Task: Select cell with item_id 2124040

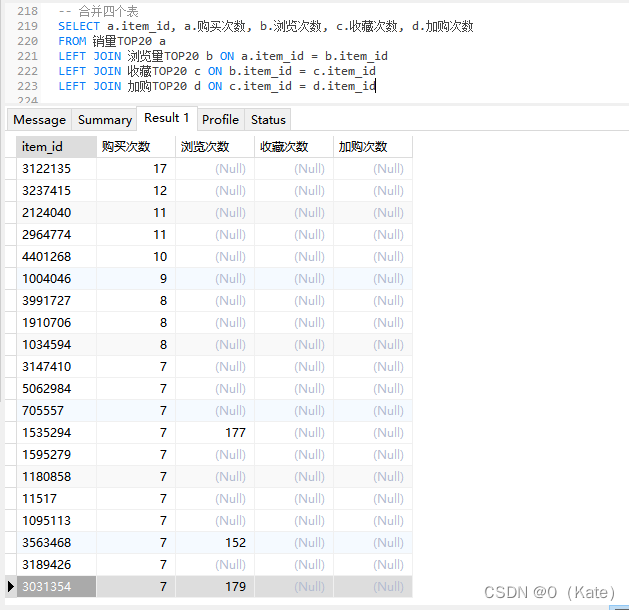Action: [x=56, y=213]
